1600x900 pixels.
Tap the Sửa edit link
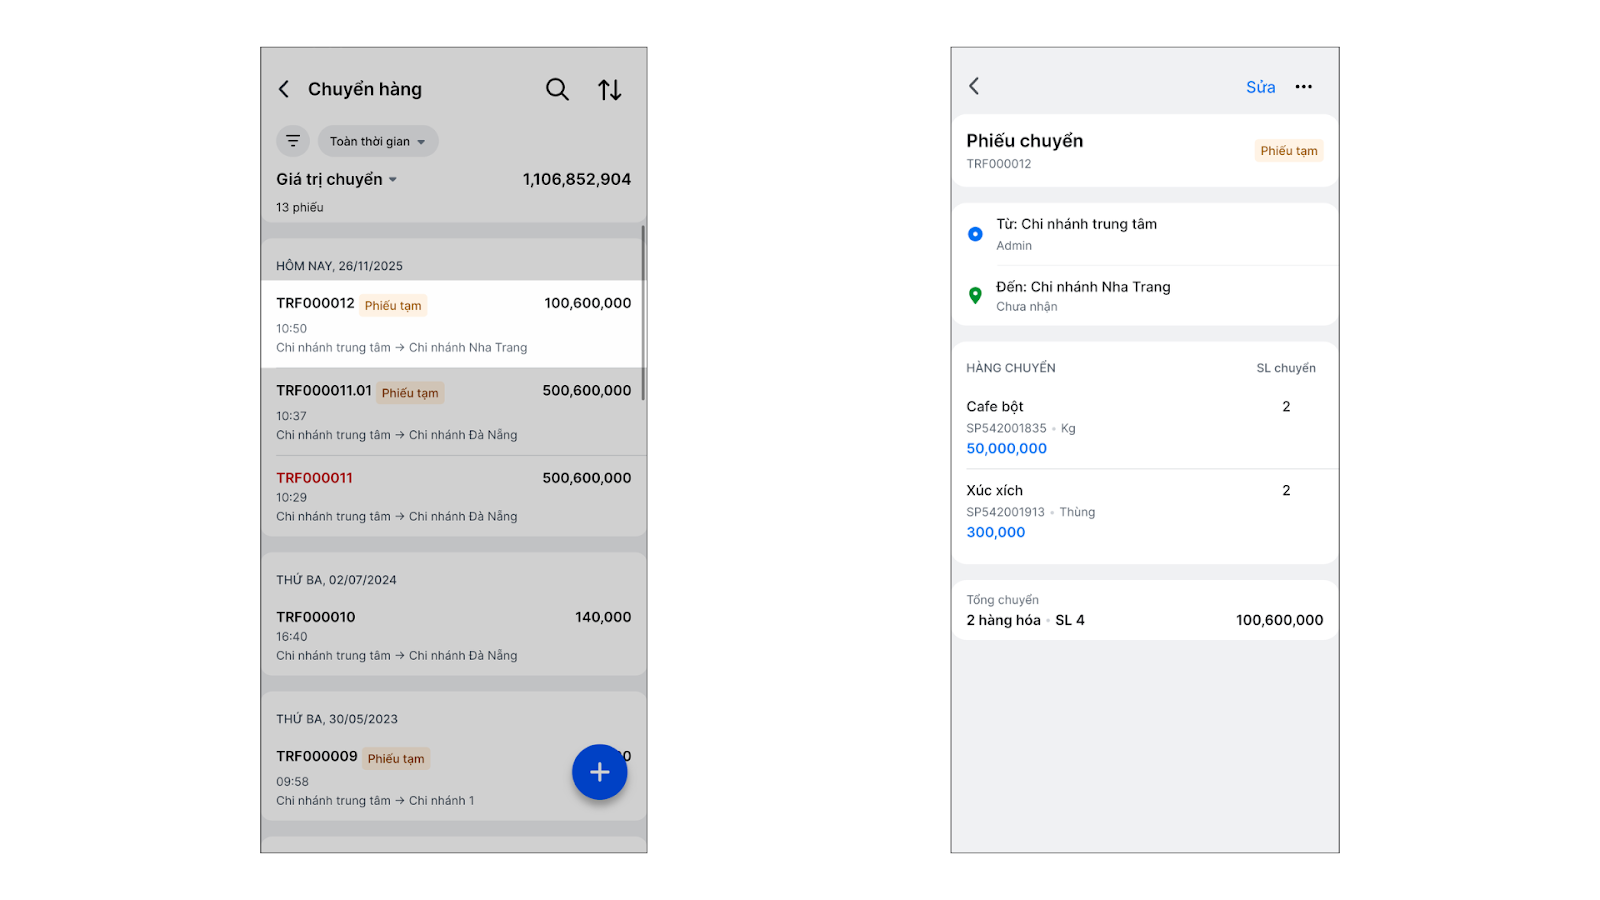click(x=1261, y=87)
